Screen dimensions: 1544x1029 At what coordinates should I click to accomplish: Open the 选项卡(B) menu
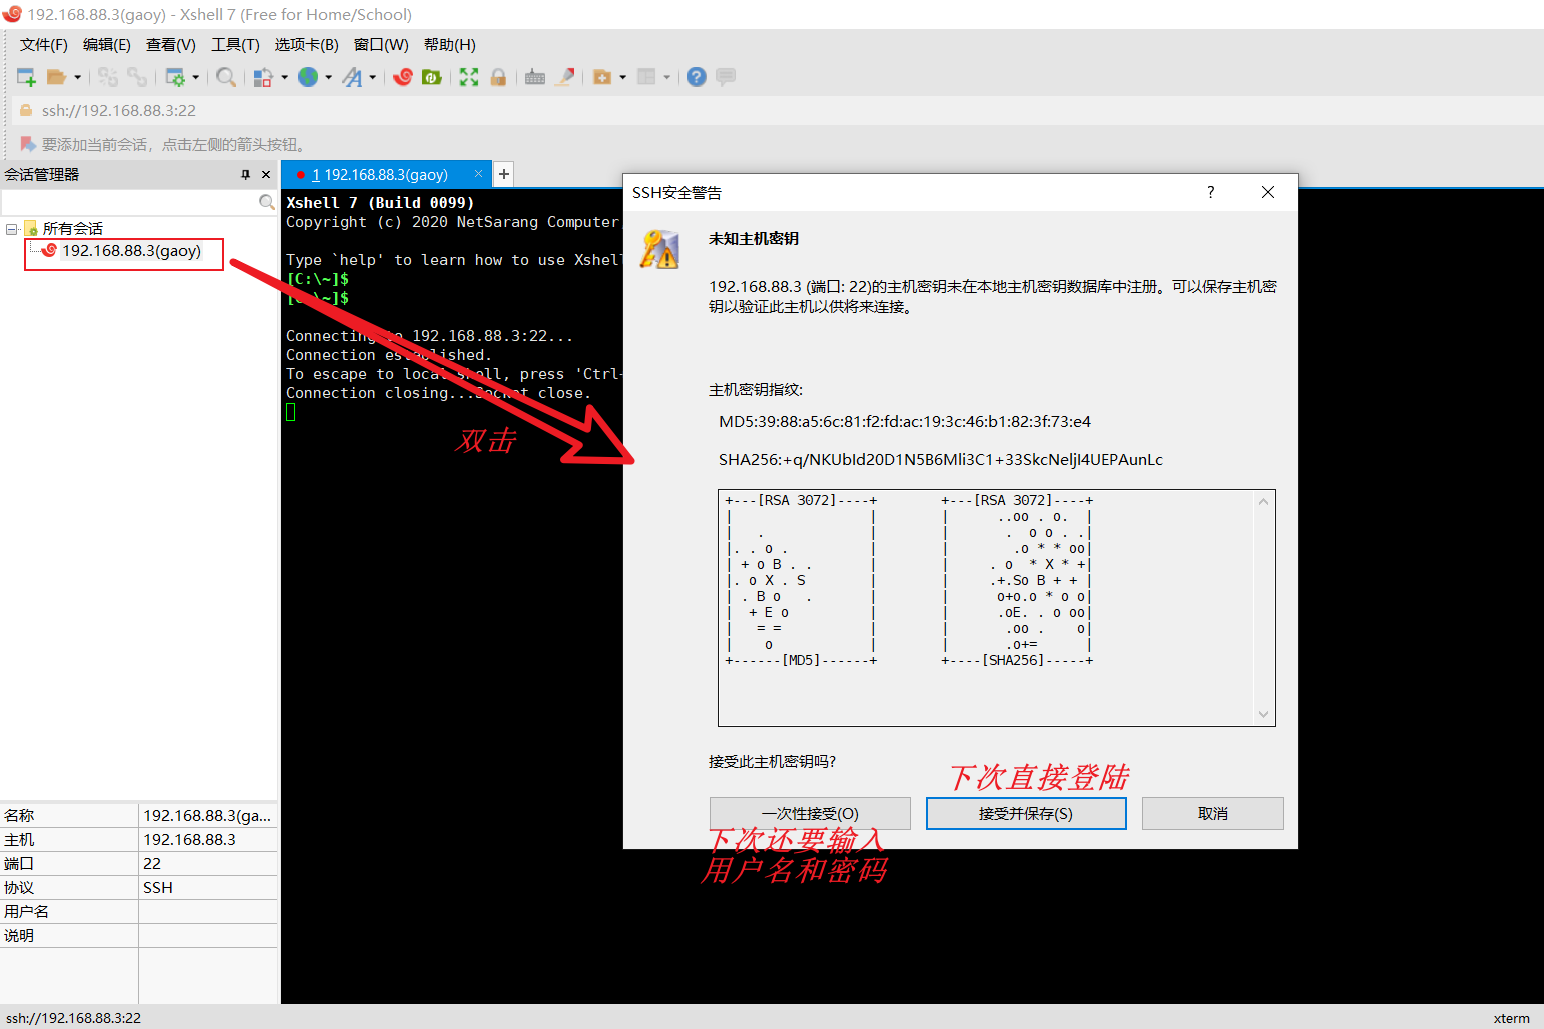307,45
